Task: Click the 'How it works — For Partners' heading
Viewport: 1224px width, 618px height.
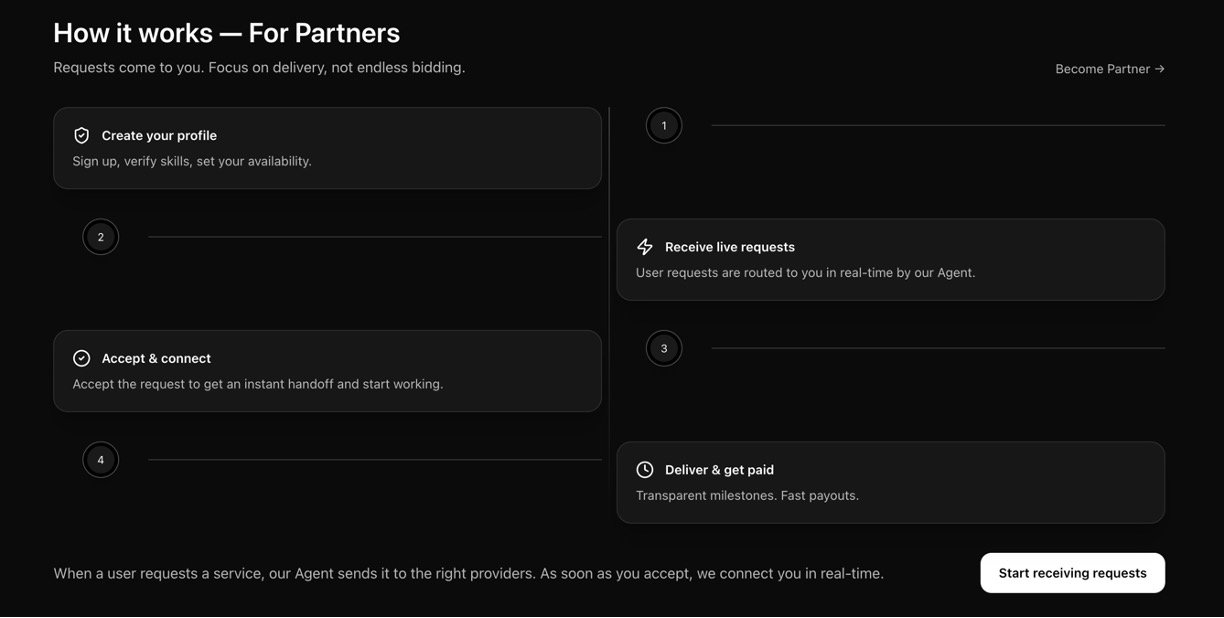Action: pos(226,33)
